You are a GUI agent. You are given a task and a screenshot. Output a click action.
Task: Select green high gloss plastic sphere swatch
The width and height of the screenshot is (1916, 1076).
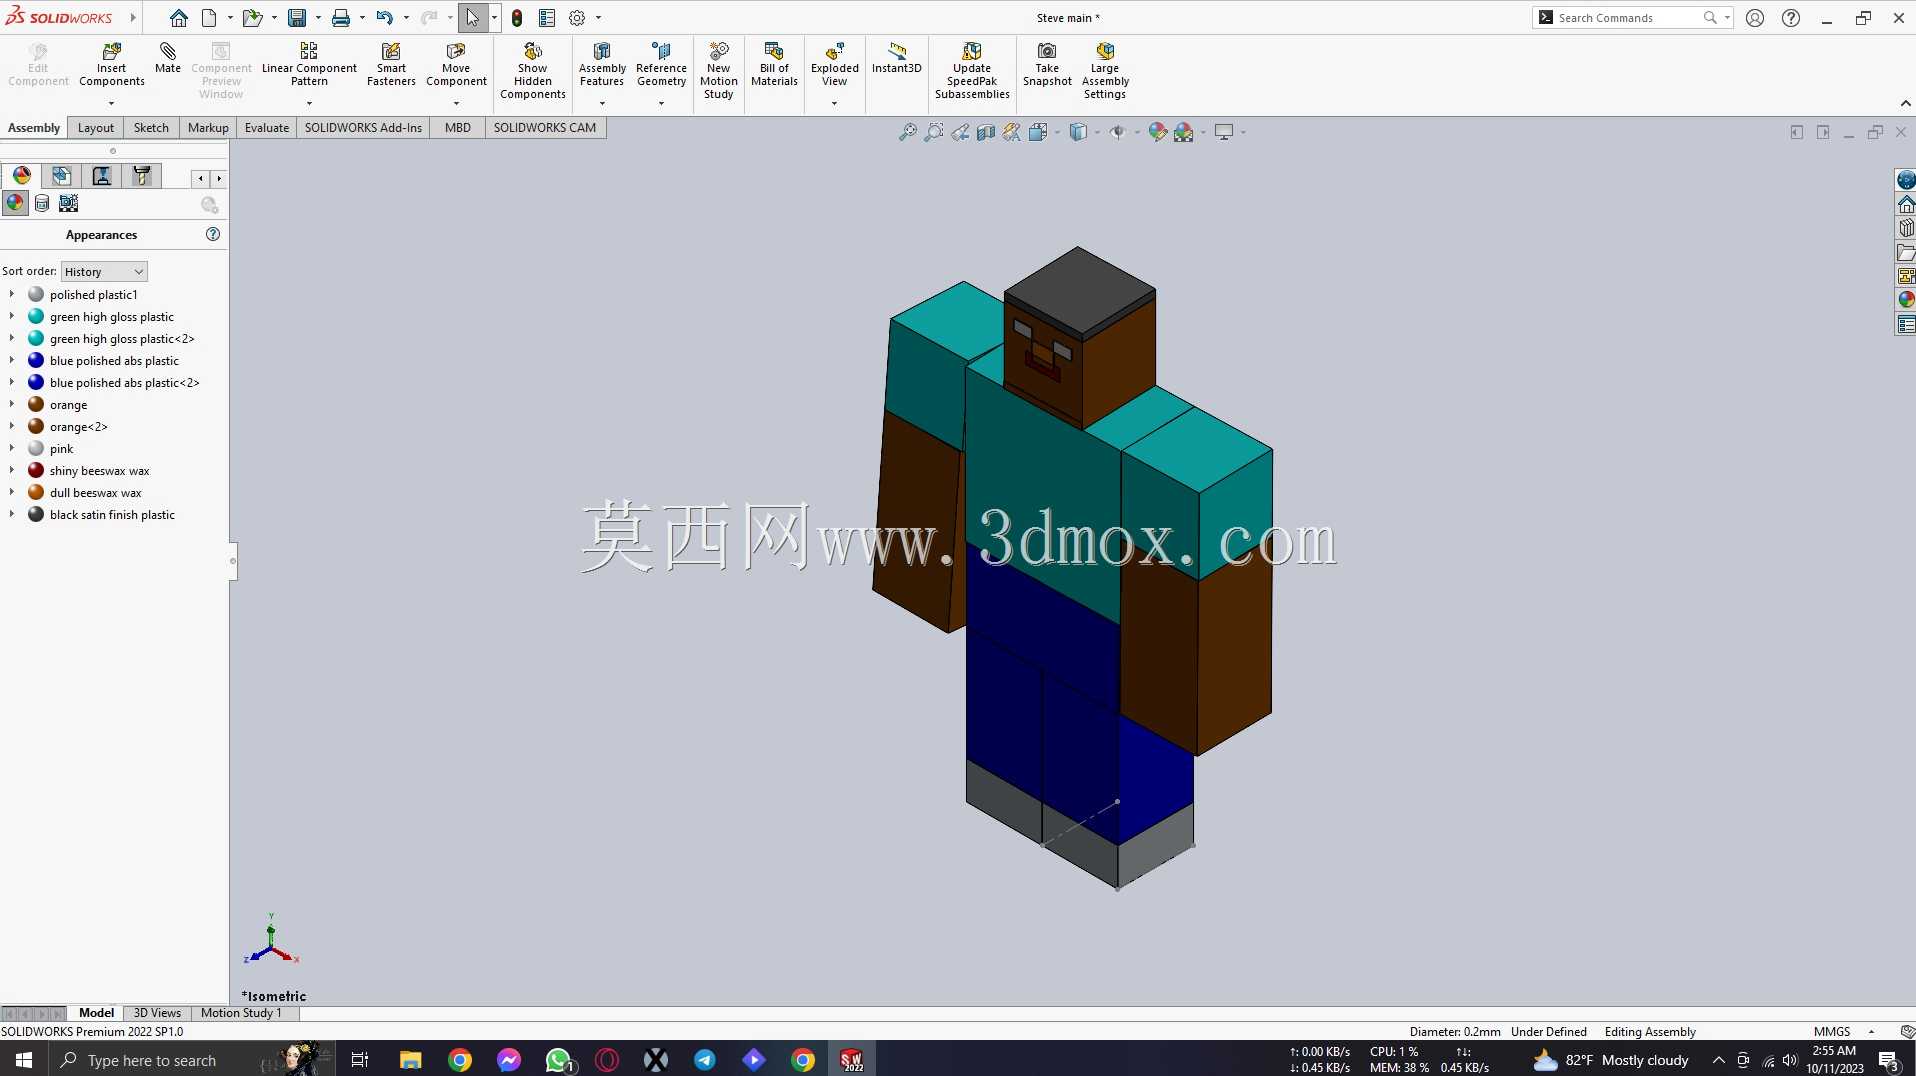tap(36, 317)
